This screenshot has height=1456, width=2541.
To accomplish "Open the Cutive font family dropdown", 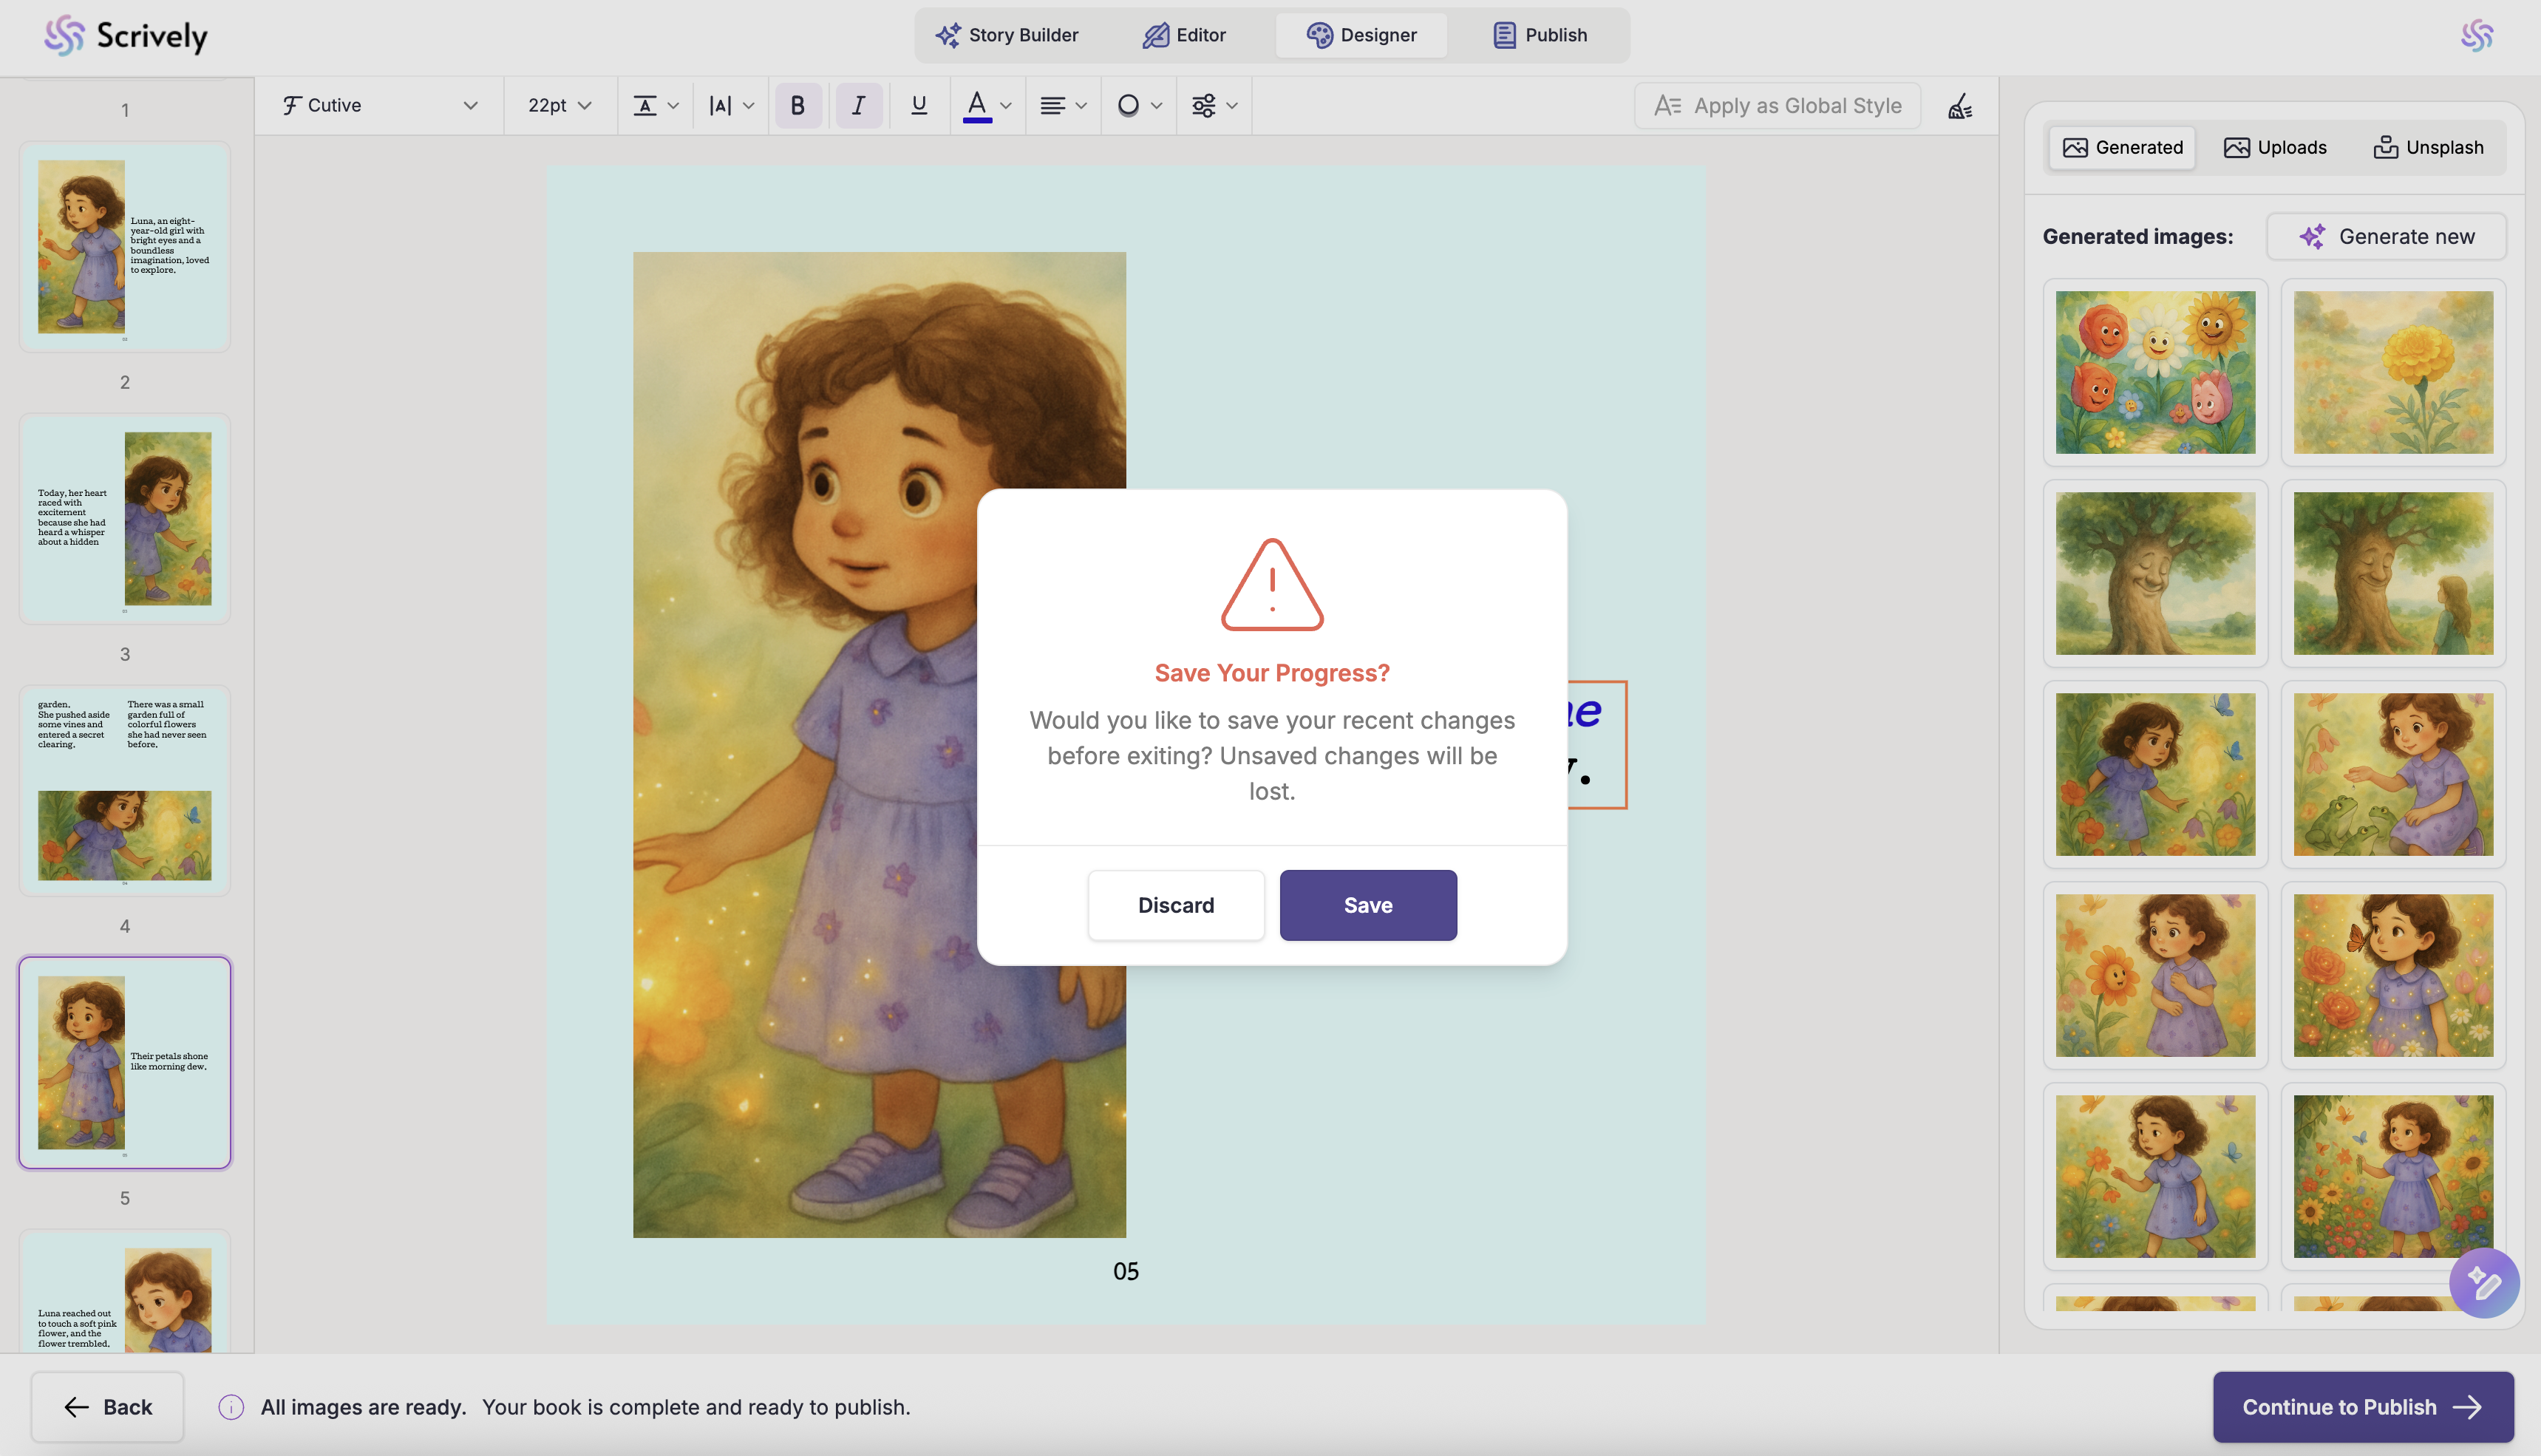I will click(379, 105).
